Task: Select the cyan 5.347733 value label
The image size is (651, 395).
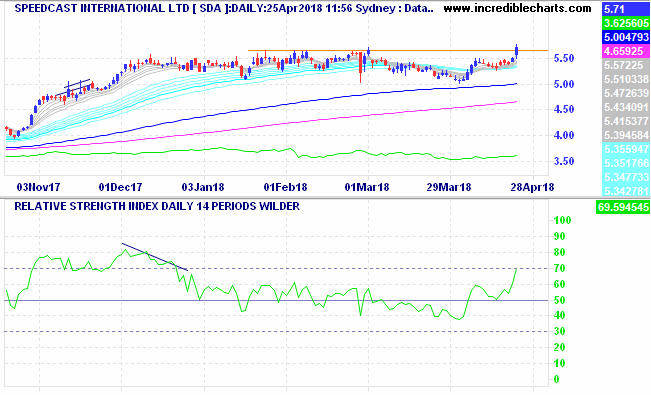Action: (626, 177)
